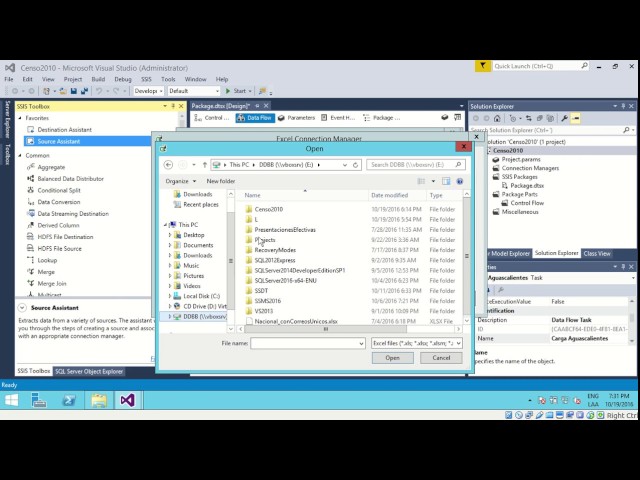
Task: Select the PresentacionesEfectivas folder
Action: click(x=285, y=229)
